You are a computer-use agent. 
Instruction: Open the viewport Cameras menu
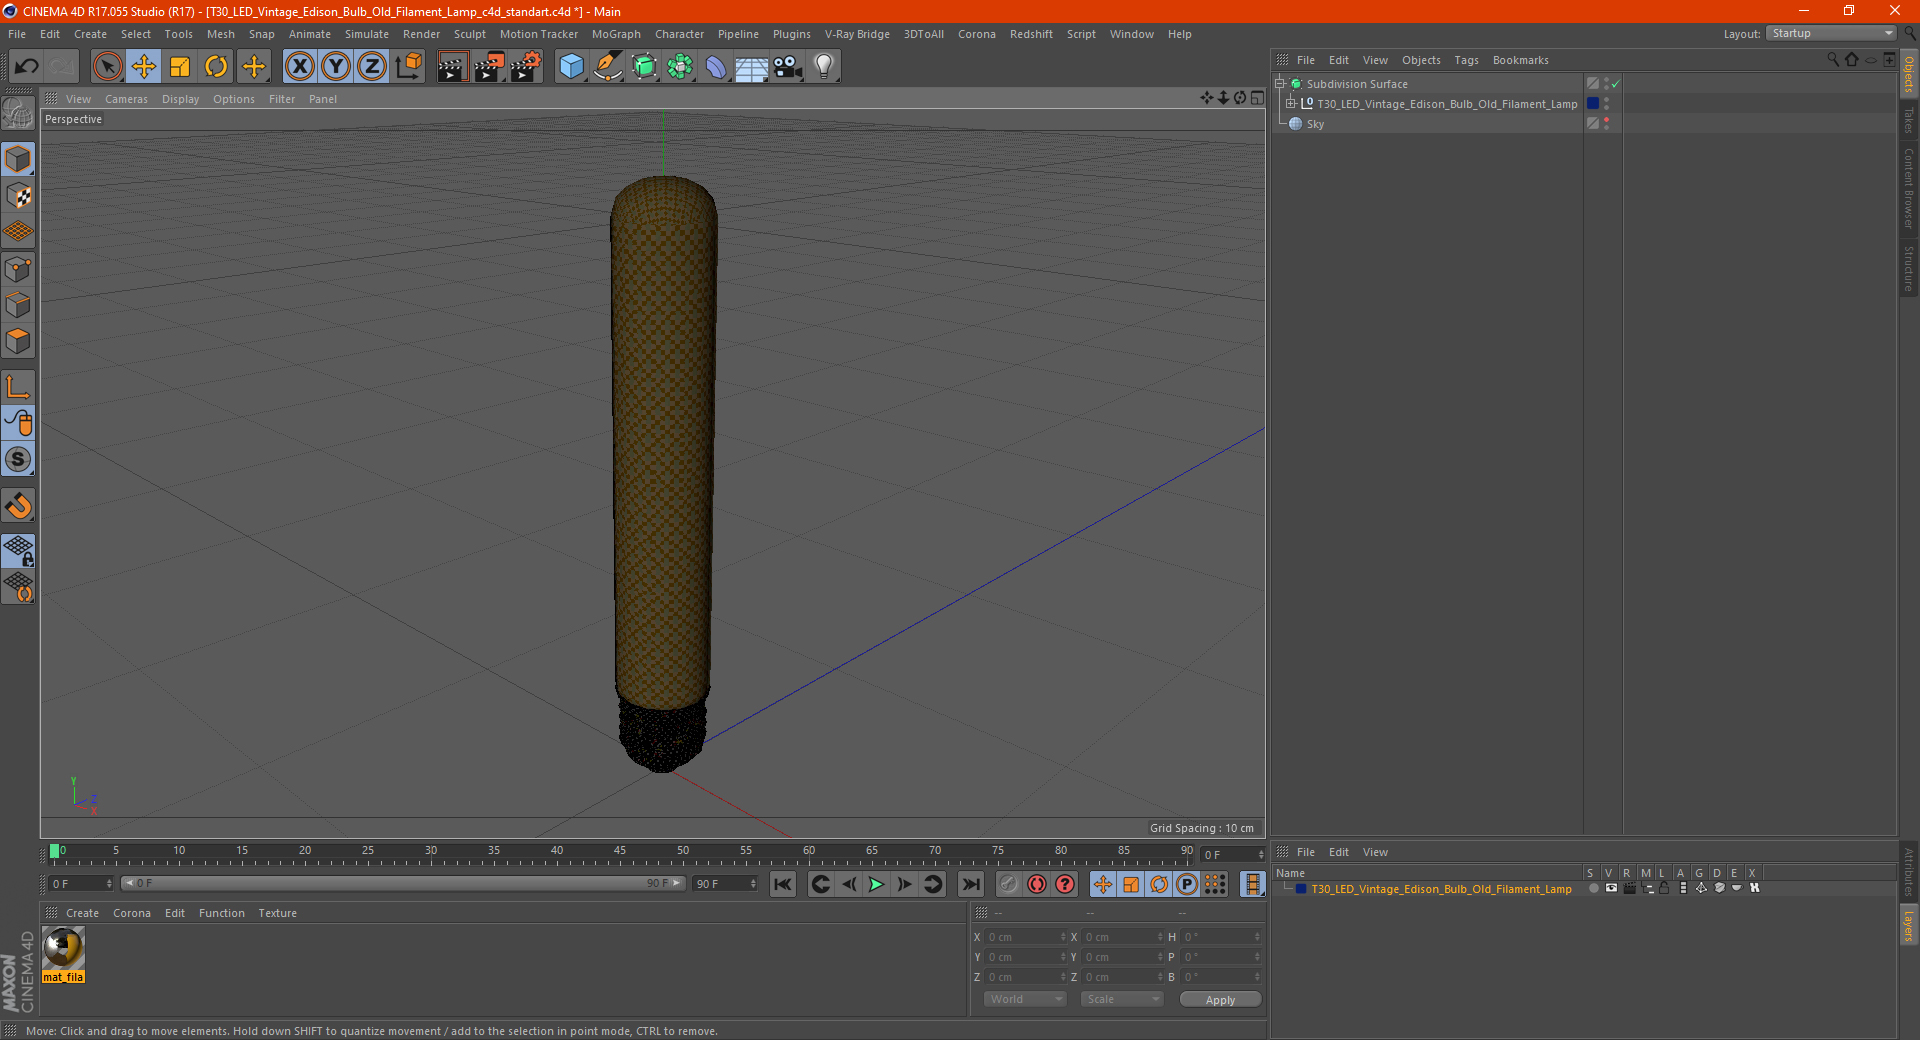(x=126, y=99)
